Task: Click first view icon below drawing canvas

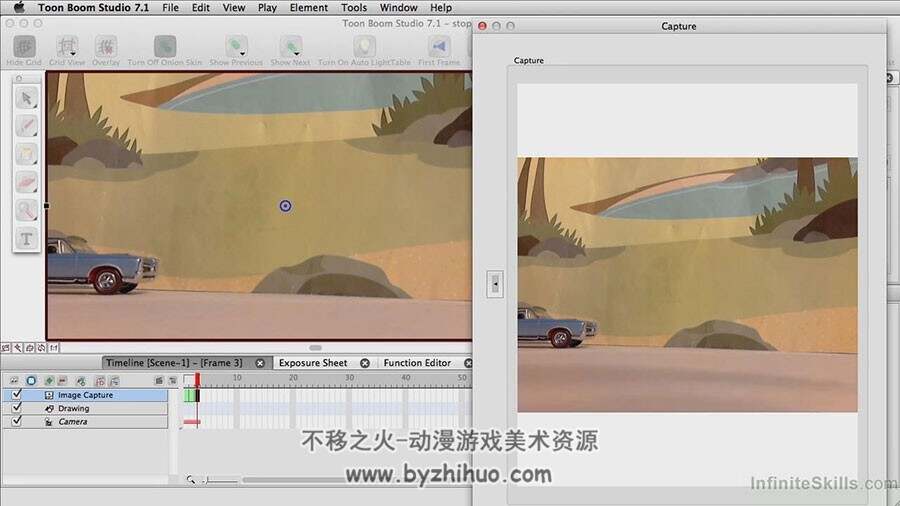Action: [x=6, y=348]
